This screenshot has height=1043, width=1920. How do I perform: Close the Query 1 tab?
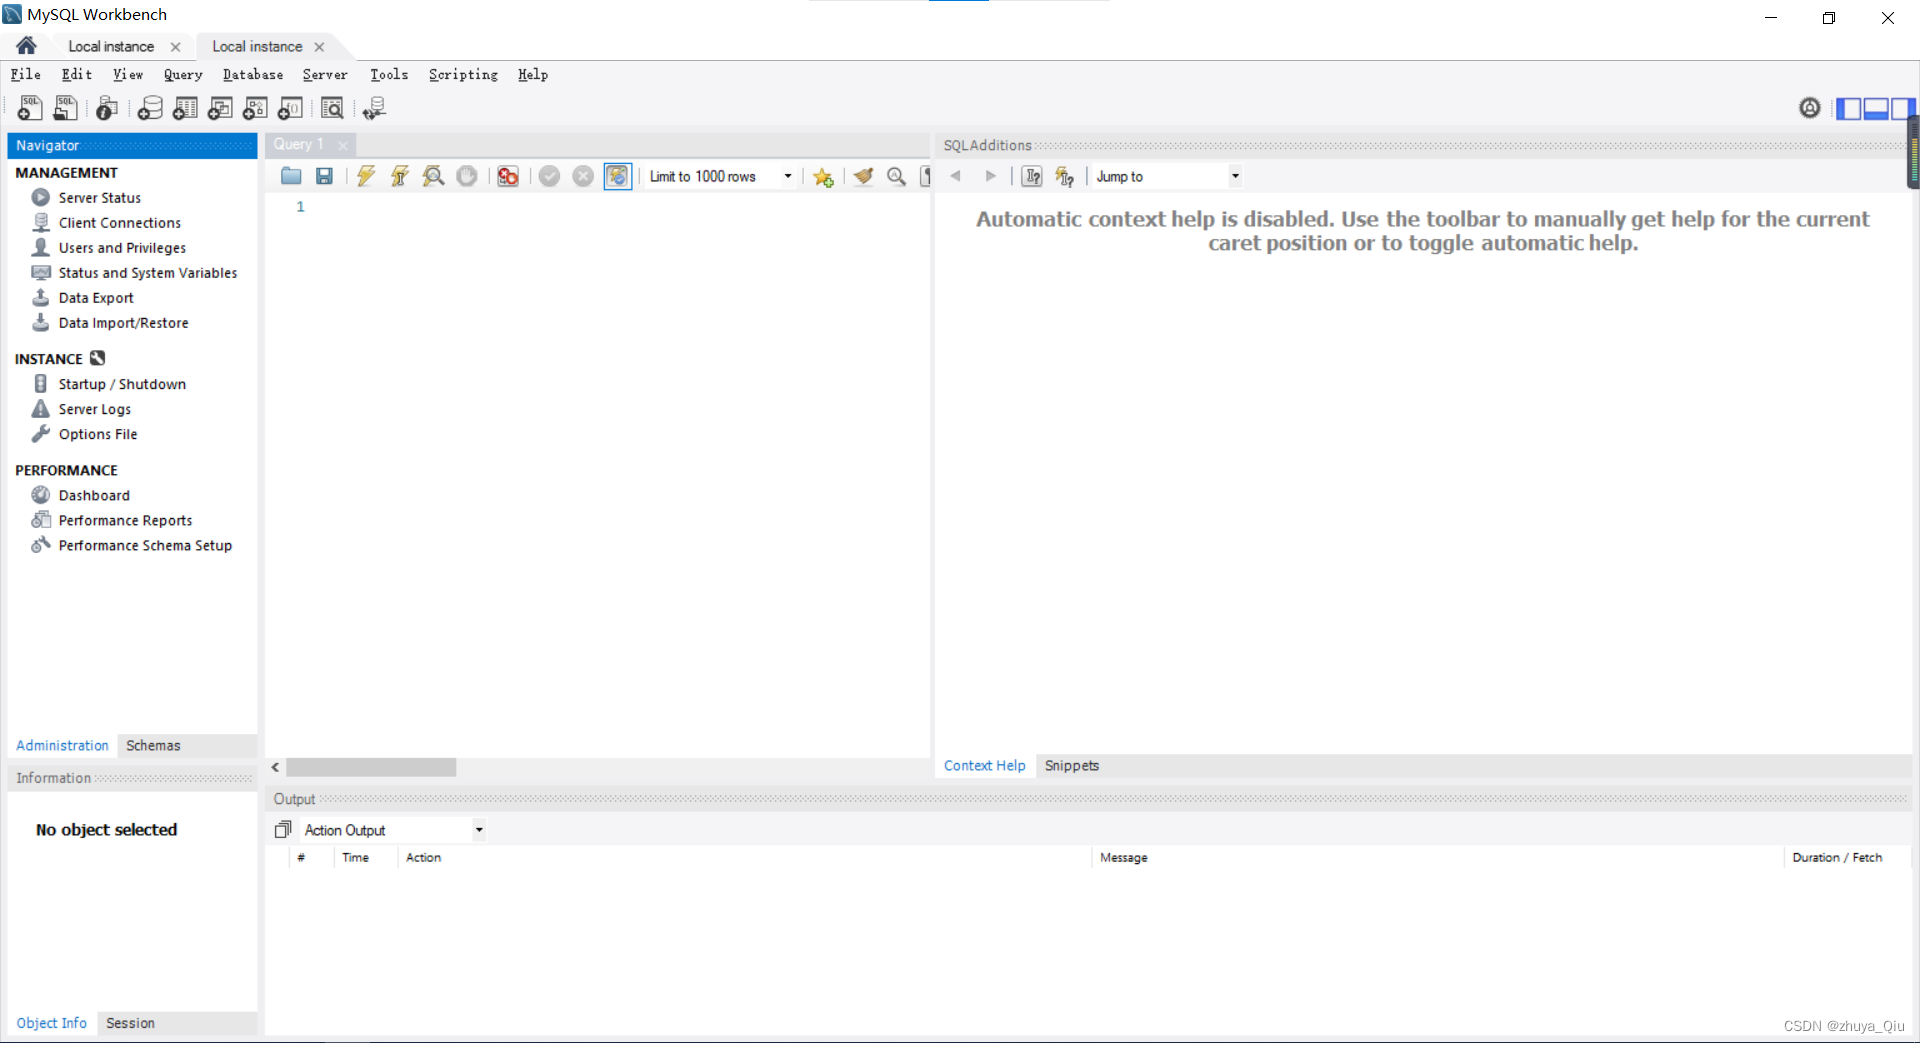coord(343,145)
